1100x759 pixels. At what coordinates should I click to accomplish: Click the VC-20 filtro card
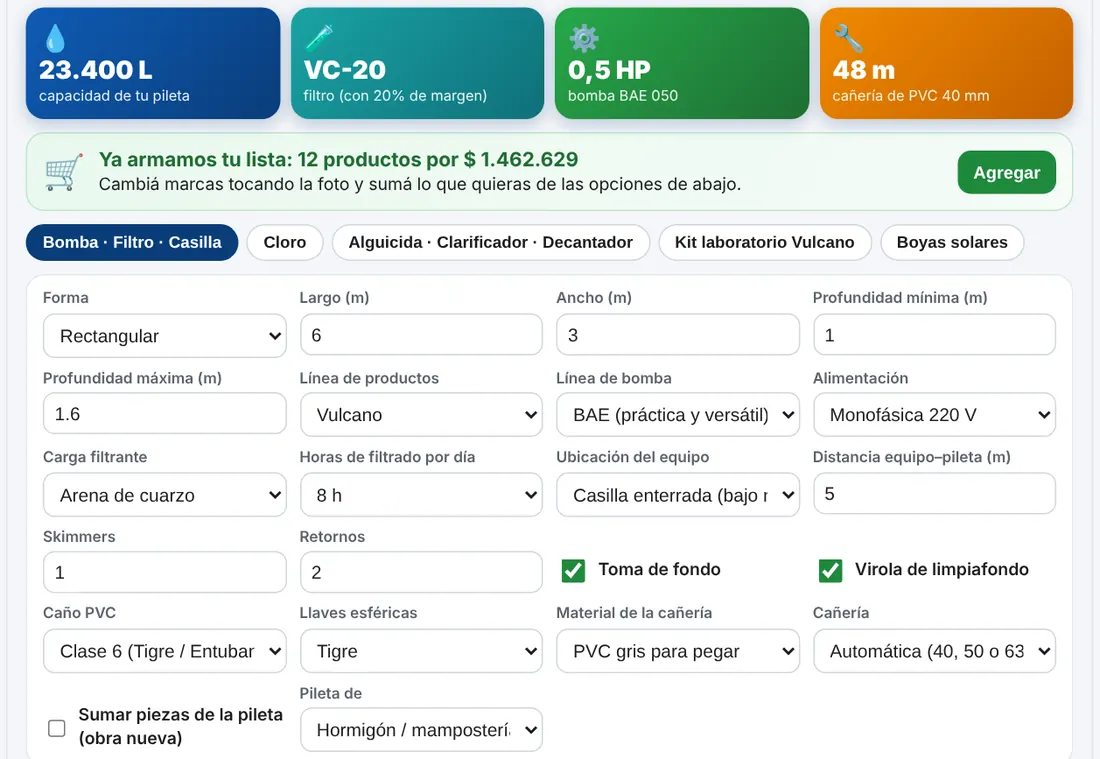417,63
